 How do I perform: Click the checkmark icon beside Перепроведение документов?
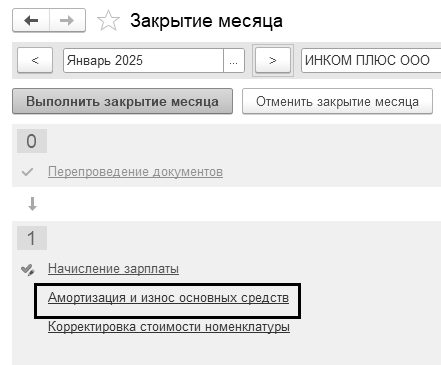tap(27, 172)
